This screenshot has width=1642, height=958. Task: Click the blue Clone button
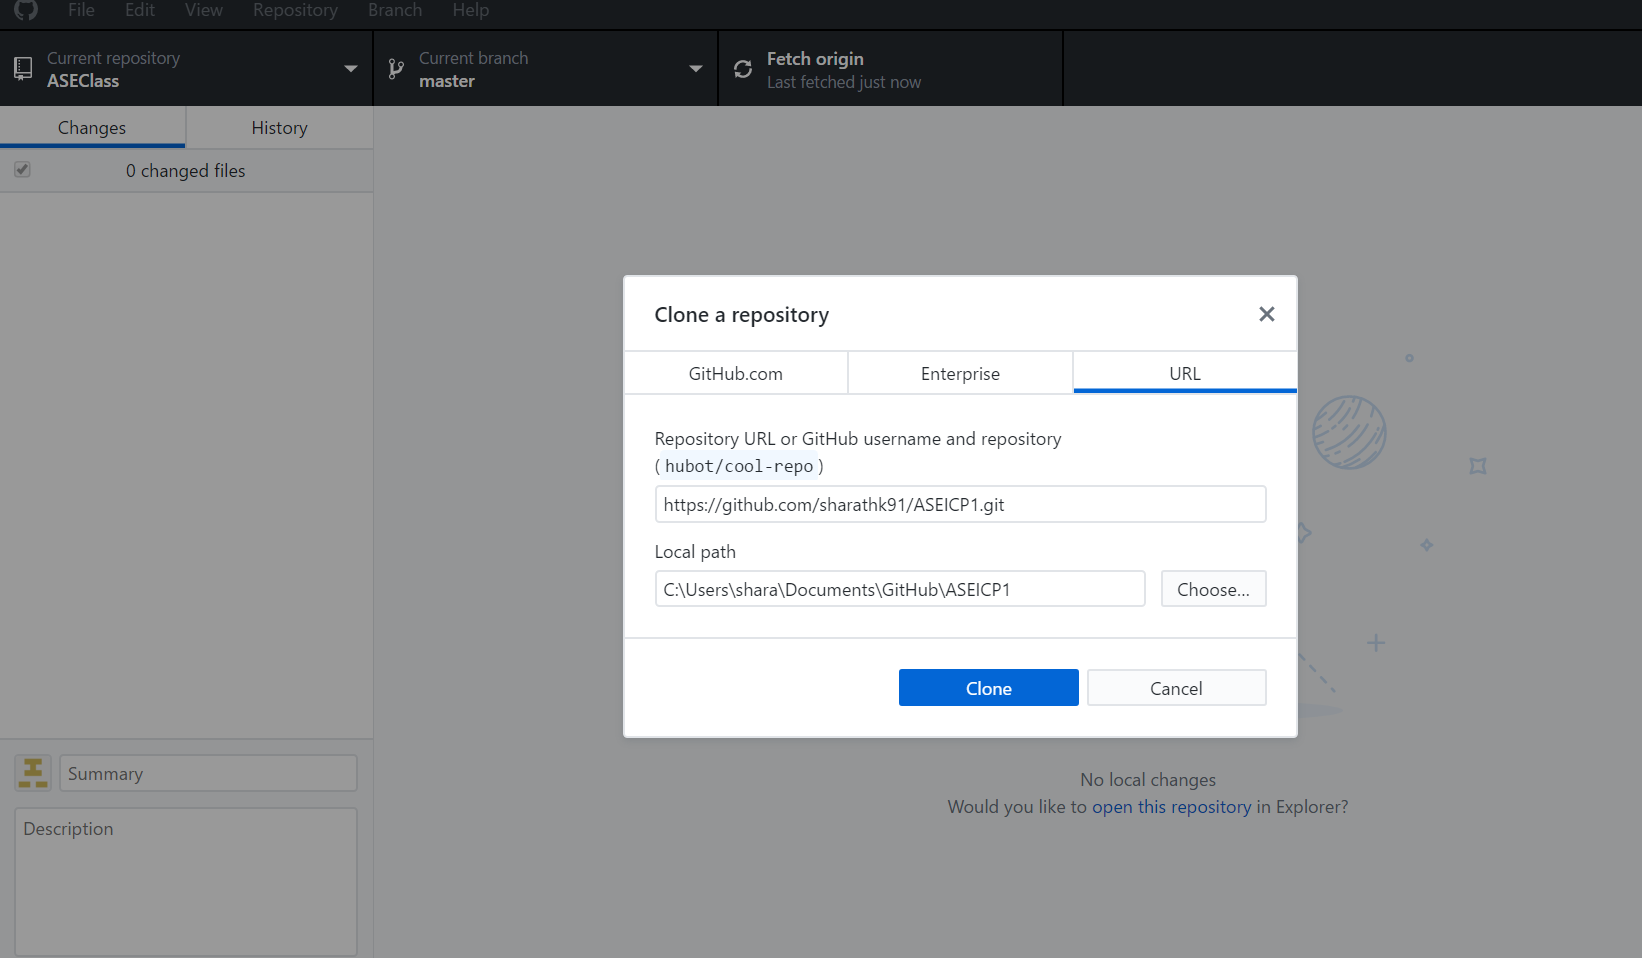click(x=989, y=688)
